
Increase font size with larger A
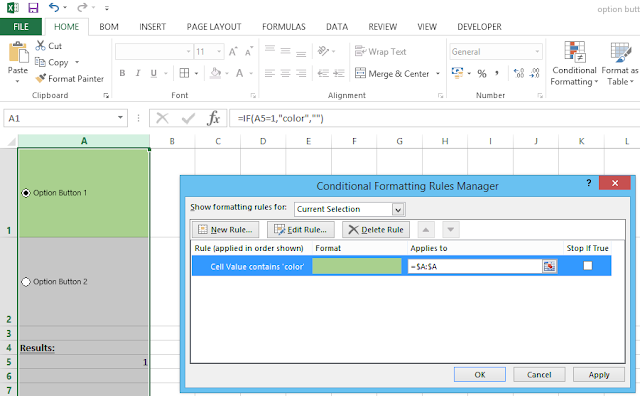coord(233,51)
